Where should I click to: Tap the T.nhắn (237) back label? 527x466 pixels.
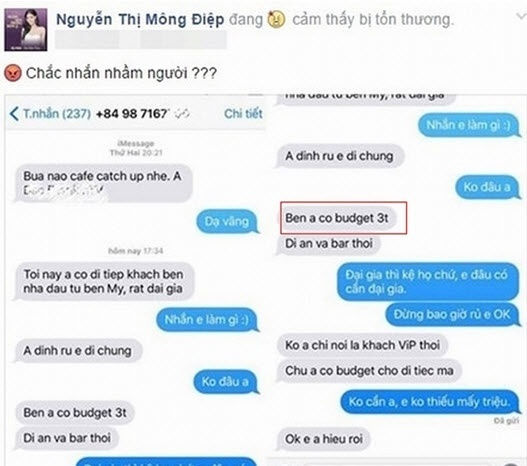click(x=57, y=114)
